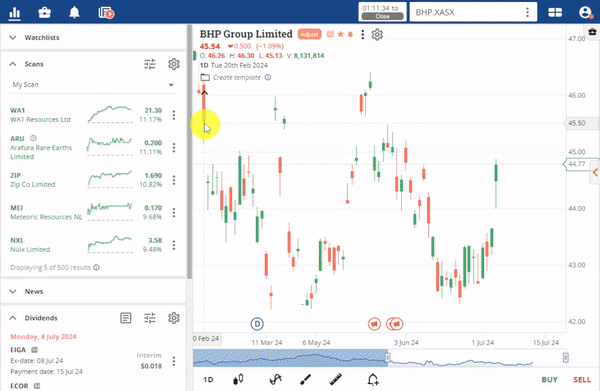Click the chart range navigator right handle
The image size is (600, 391).
(x=566, y=358)
